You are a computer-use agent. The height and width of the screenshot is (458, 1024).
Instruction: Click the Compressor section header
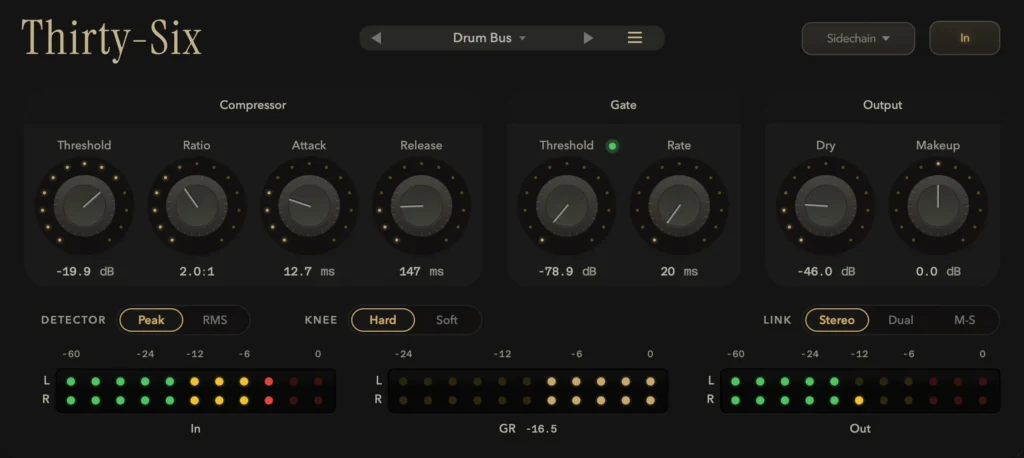[253, 105]
